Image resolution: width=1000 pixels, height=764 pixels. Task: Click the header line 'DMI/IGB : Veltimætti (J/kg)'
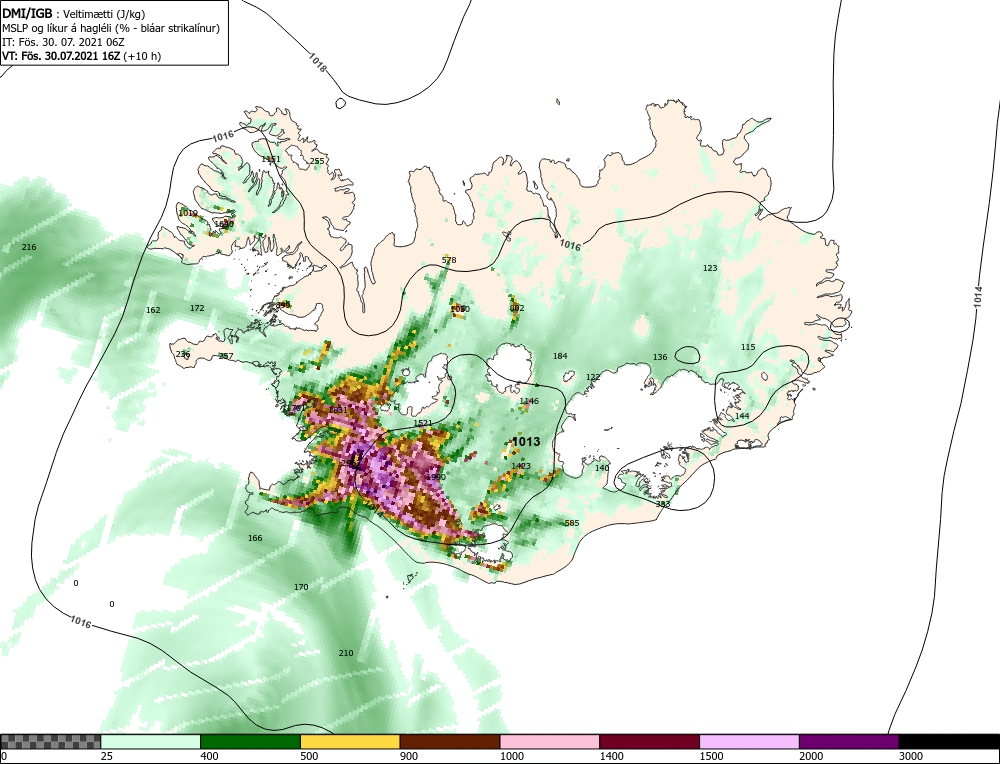pyautogui.click(x=73, y=13)
